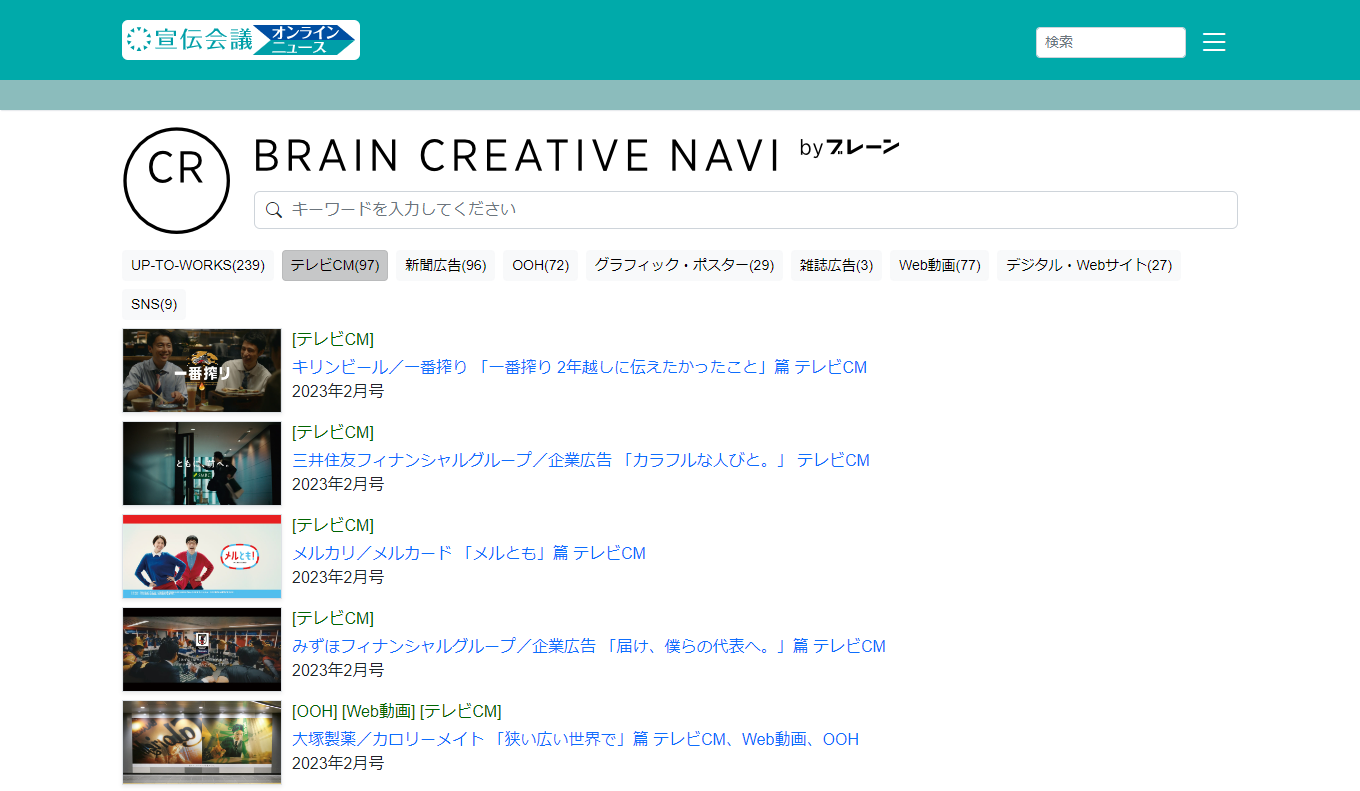This screenshot has height=791, width=1360.
Task: Click the 宣伝会議 オンラインニュース logo
Action: tap(241, 40)
